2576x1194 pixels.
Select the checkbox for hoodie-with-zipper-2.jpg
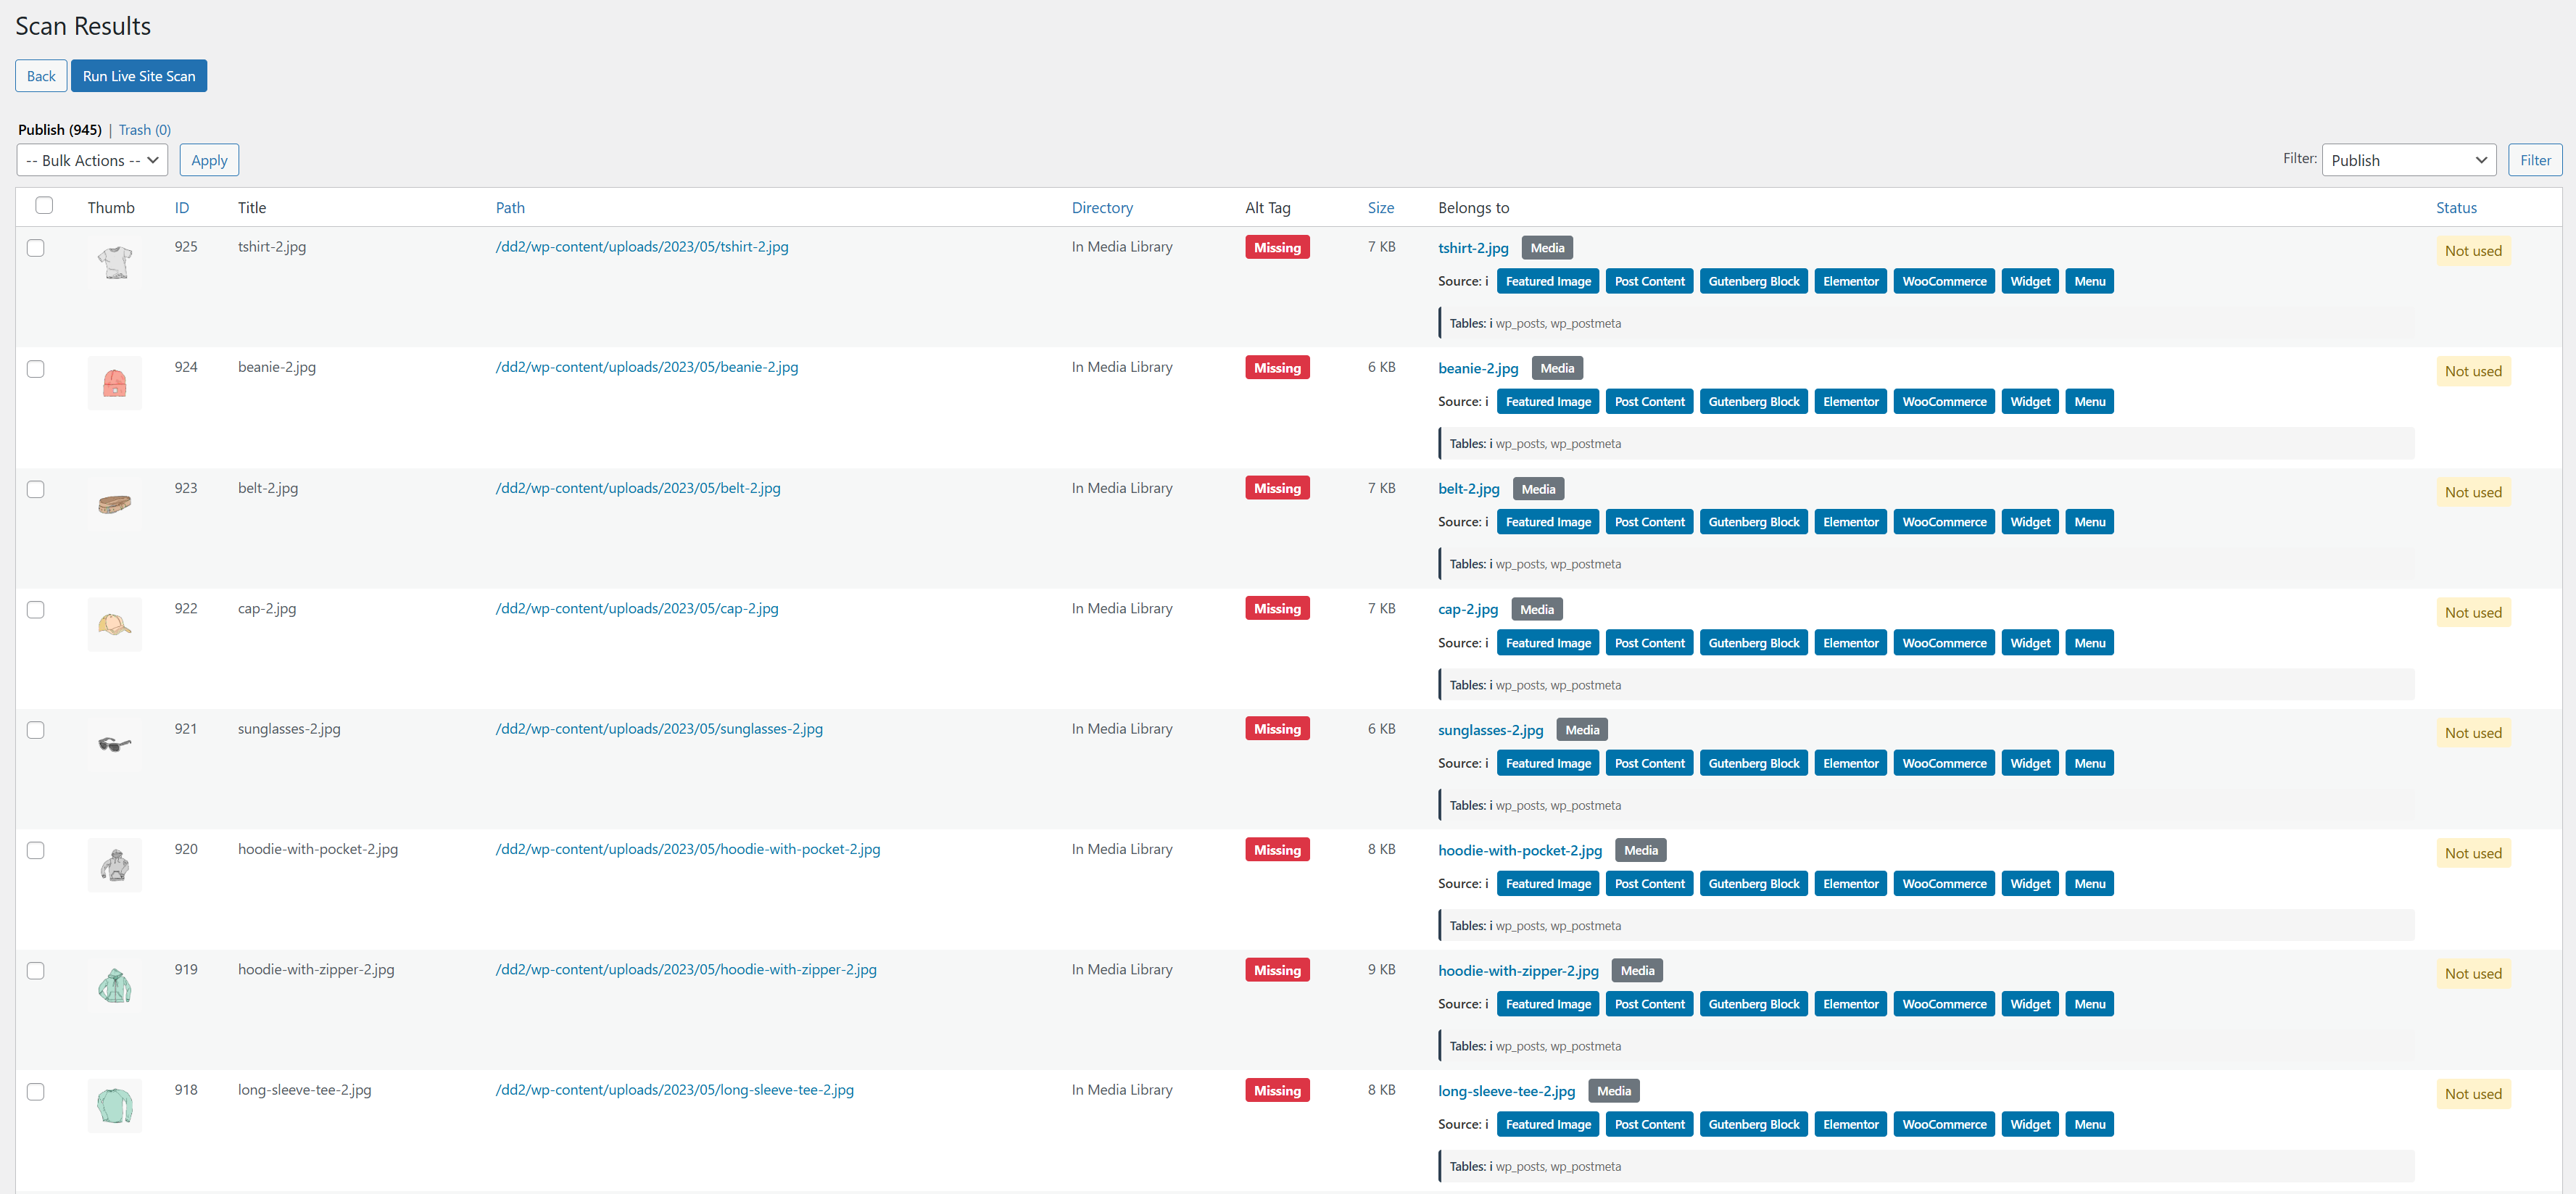36,971
